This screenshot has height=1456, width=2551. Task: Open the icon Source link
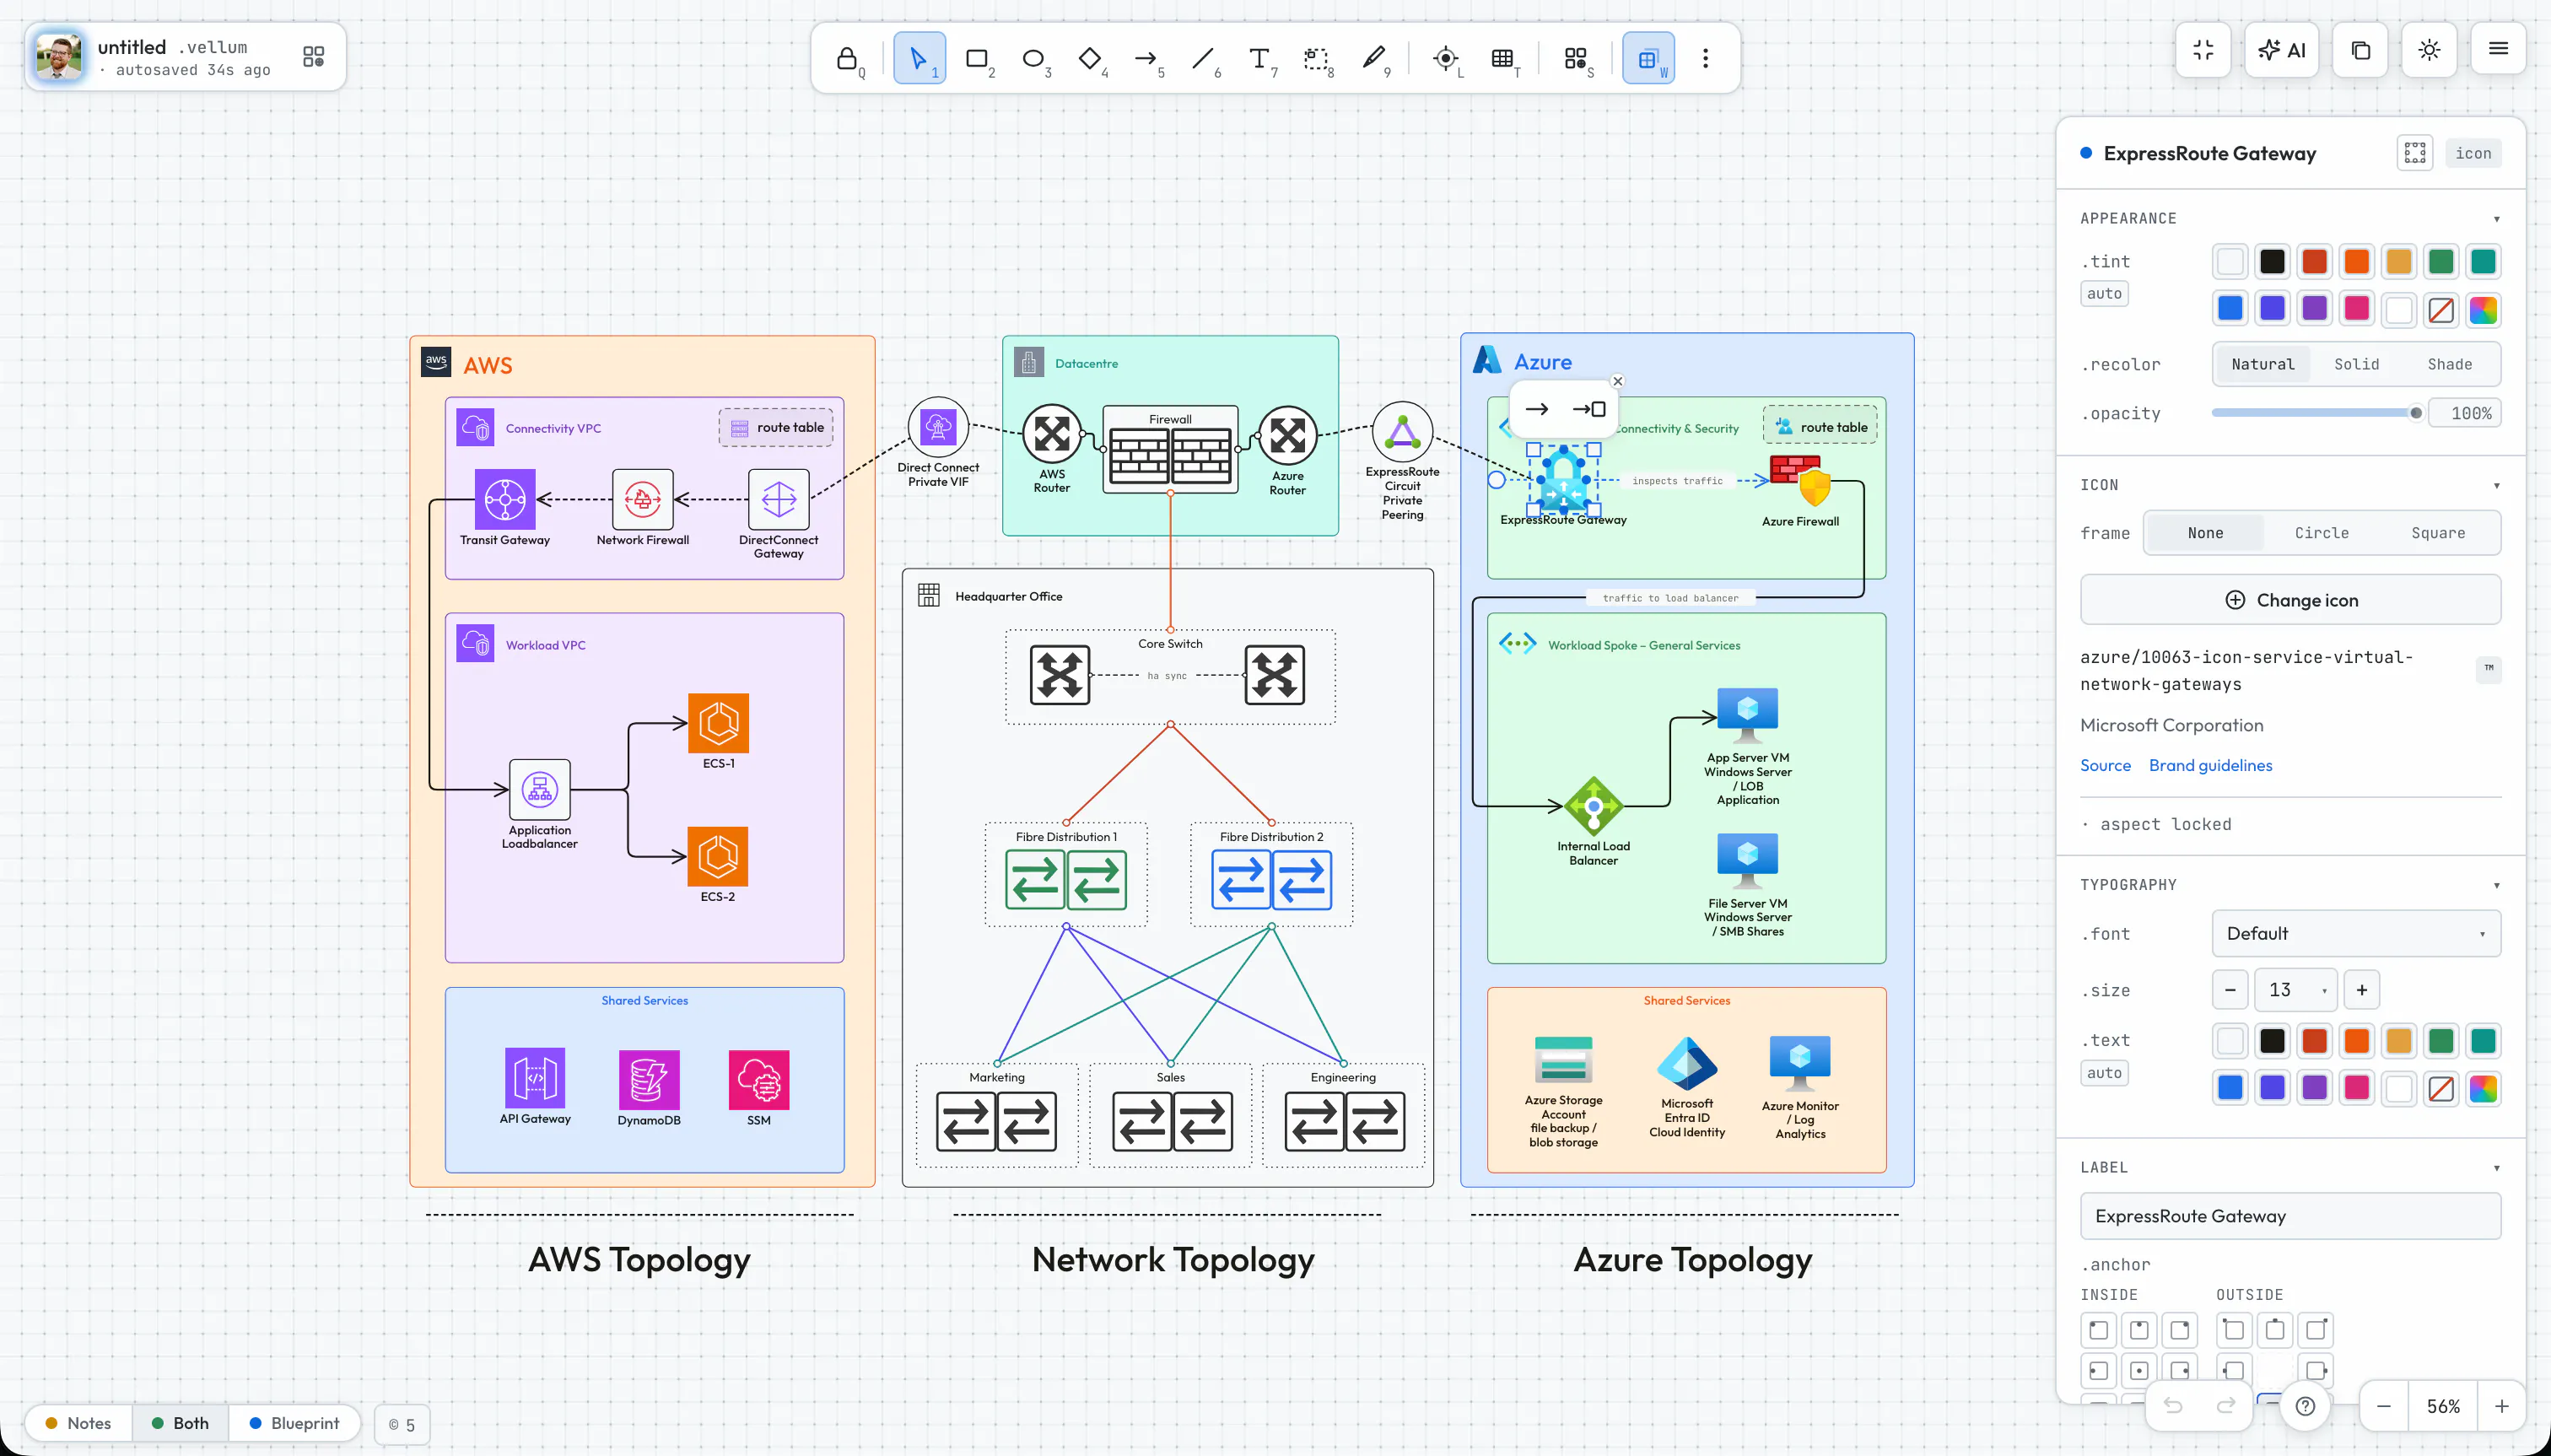(x=2105, y=765)
